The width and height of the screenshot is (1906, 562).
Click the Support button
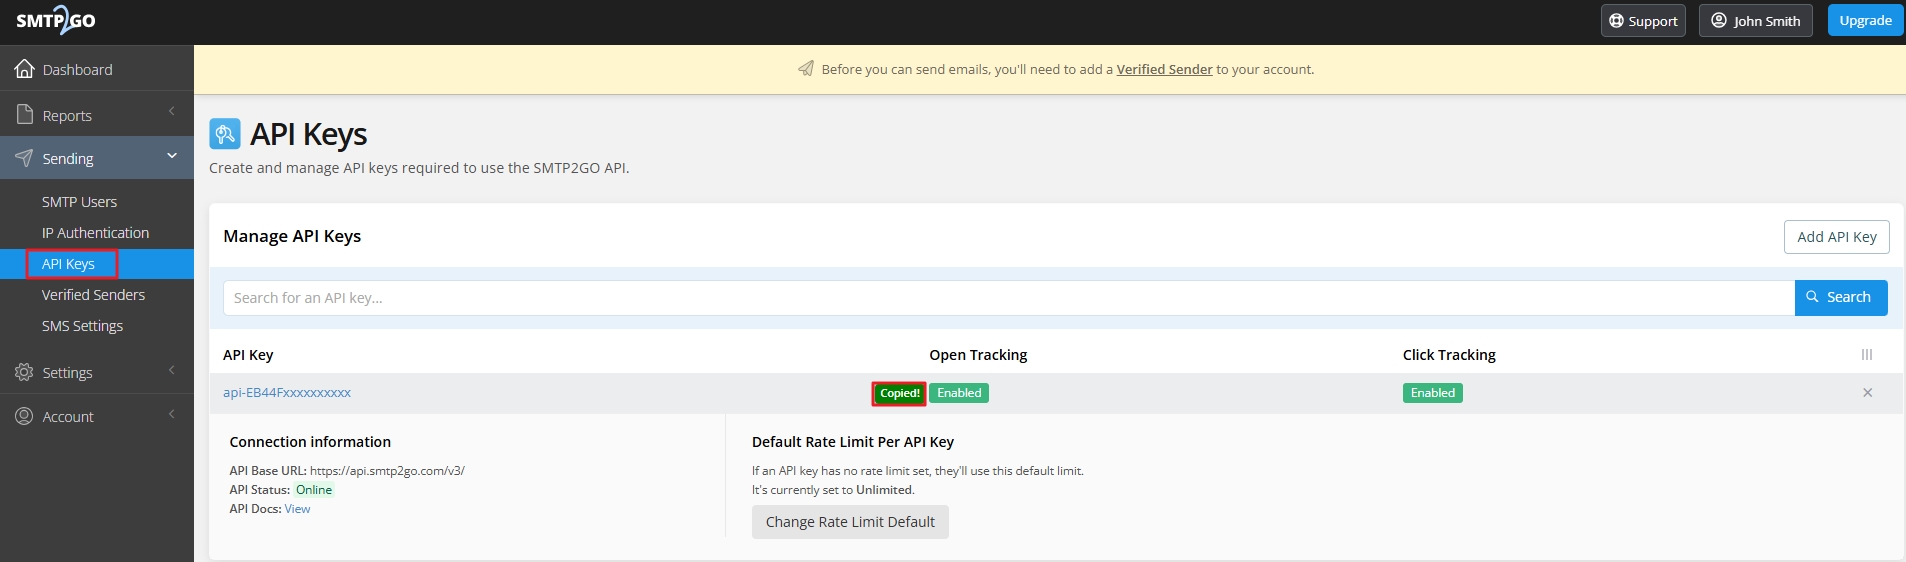pos(1643,20)
